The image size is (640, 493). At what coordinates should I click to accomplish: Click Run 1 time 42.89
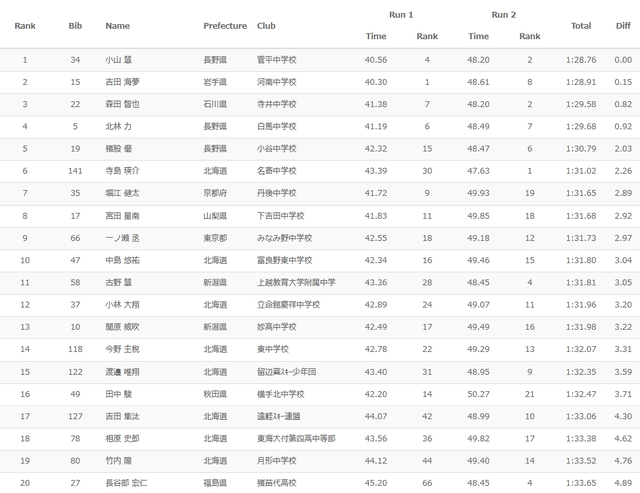click(x=376, y=304)
